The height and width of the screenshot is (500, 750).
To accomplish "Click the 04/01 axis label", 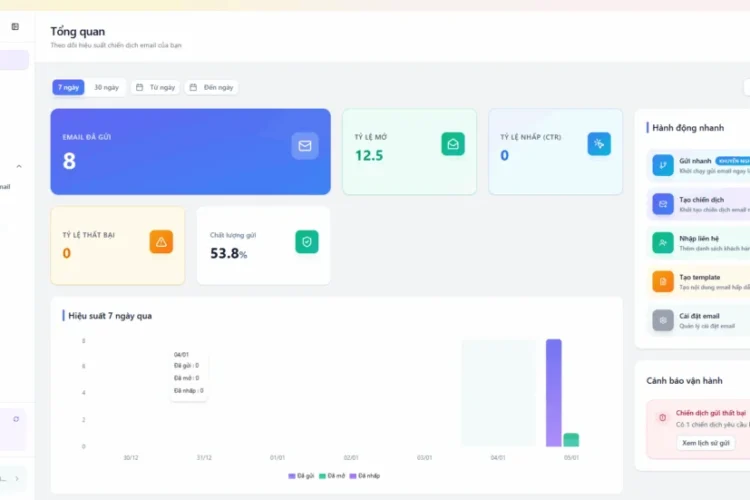I will coord(498,457).
